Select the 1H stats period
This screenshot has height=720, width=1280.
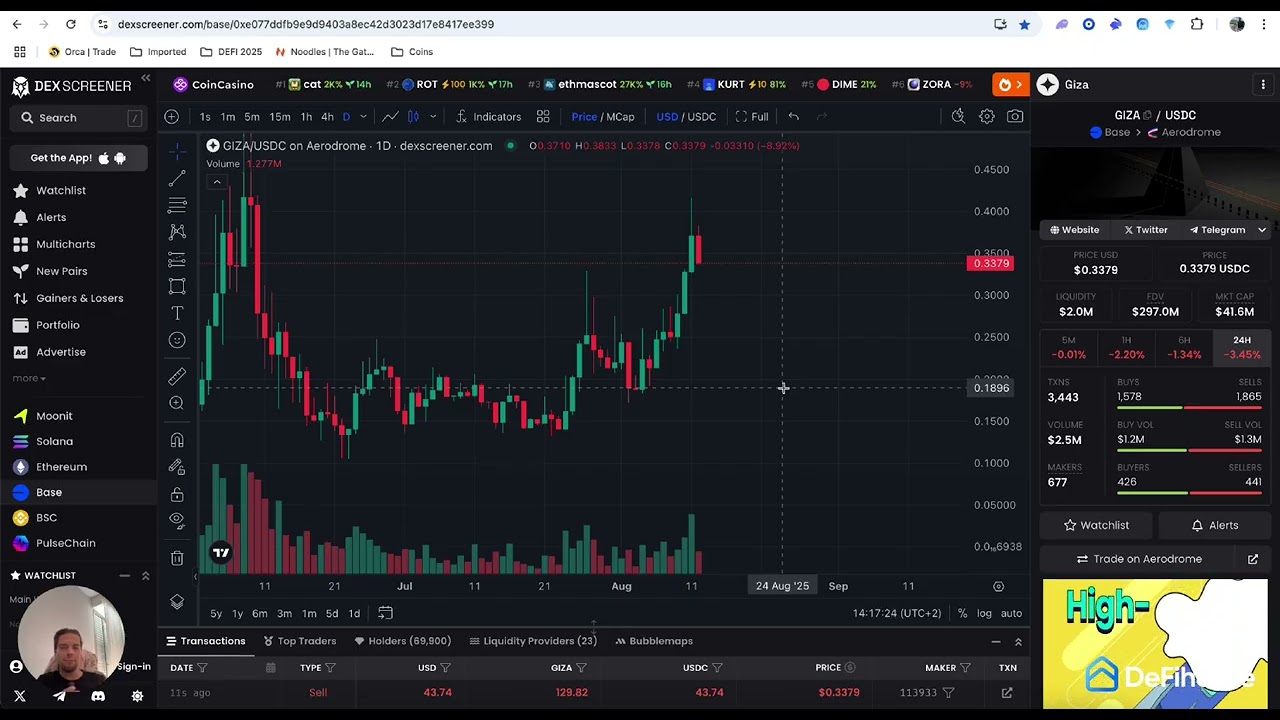[x=1126, y=348]
